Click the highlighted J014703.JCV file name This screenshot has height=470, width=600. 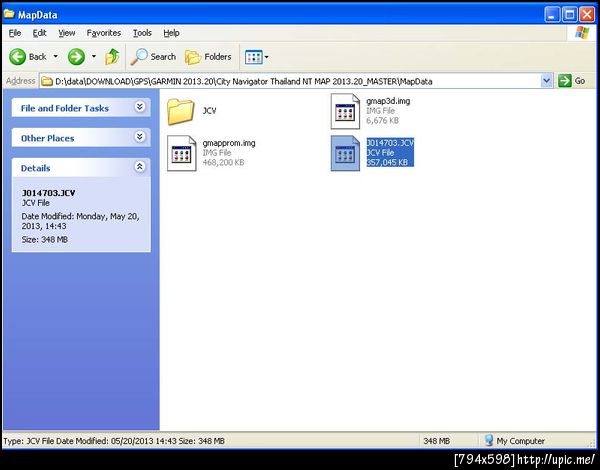point(390,143)
